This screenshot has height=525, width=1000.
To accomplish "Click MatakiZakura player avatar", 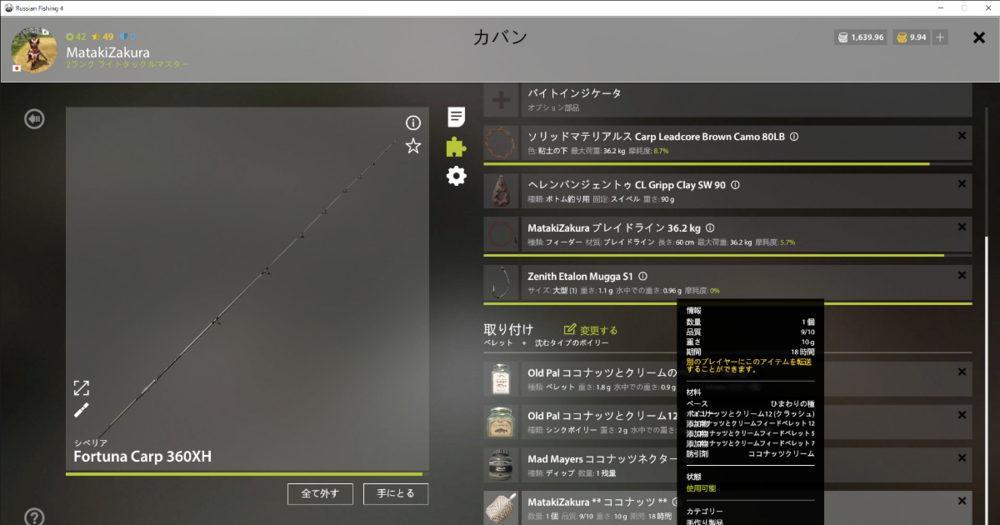I will point(34,50).
